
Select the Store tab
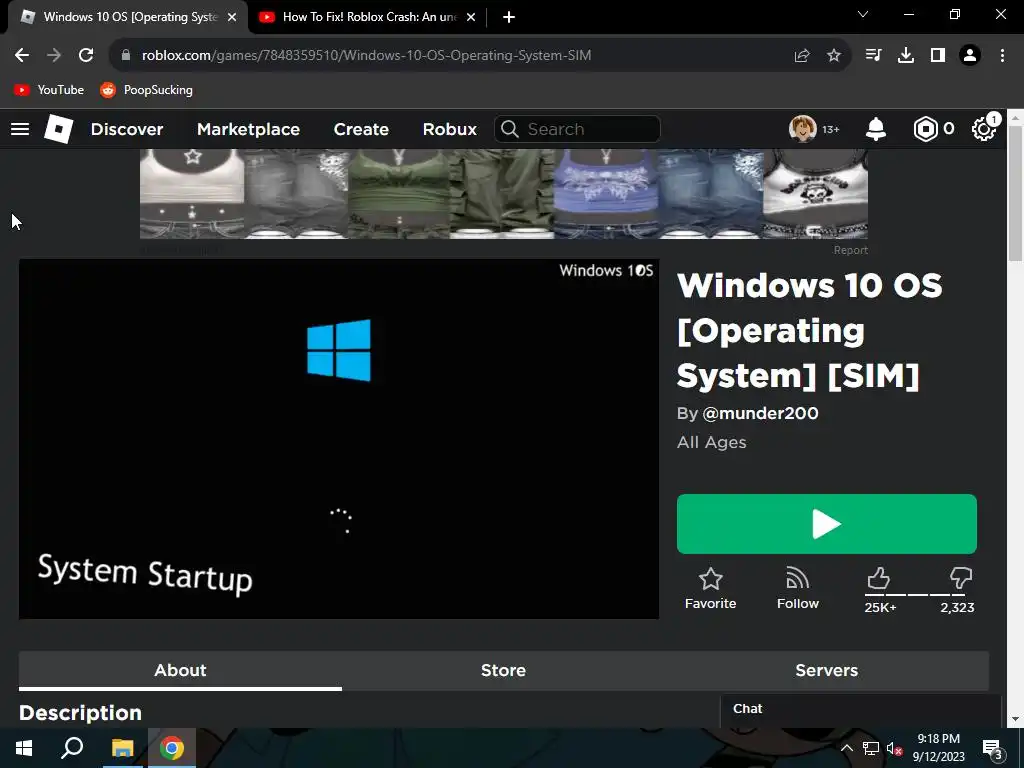[x=504, y=671]
